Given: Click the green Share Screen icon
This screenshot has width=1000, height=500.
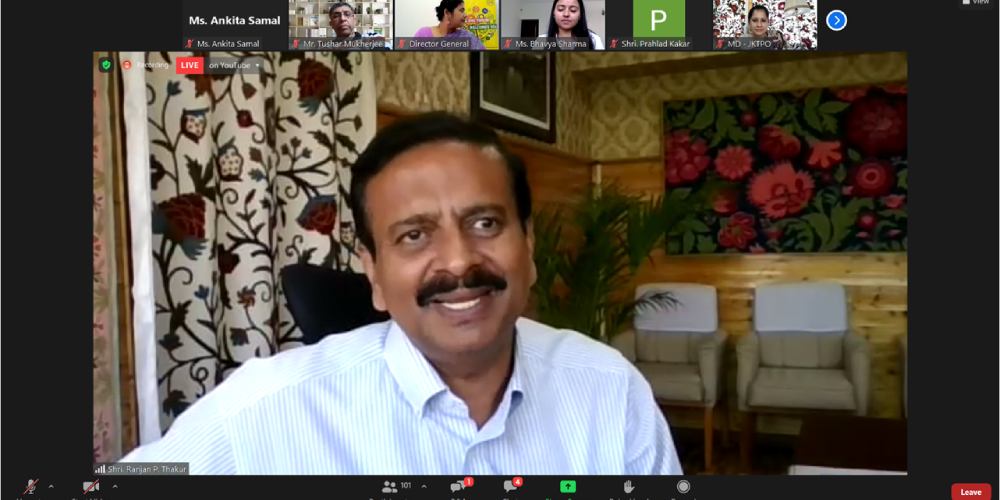Looking at the screenshot, I should (x=568, y=487).
